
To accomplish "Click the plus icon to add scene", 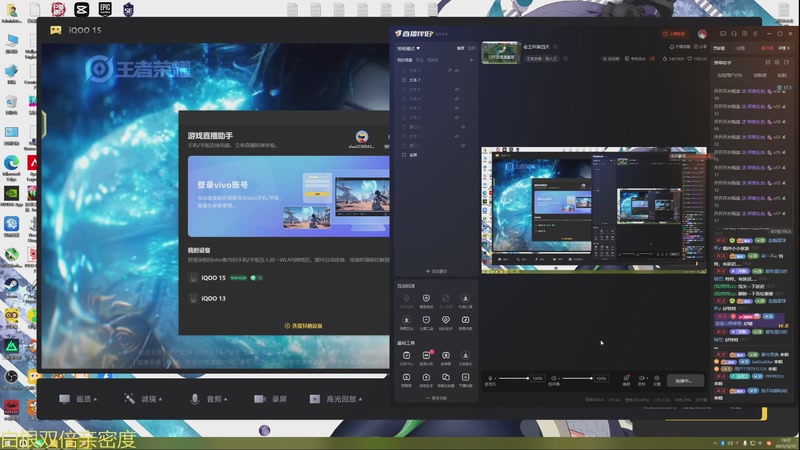I will pyautogui.click(x=471, y=60).
